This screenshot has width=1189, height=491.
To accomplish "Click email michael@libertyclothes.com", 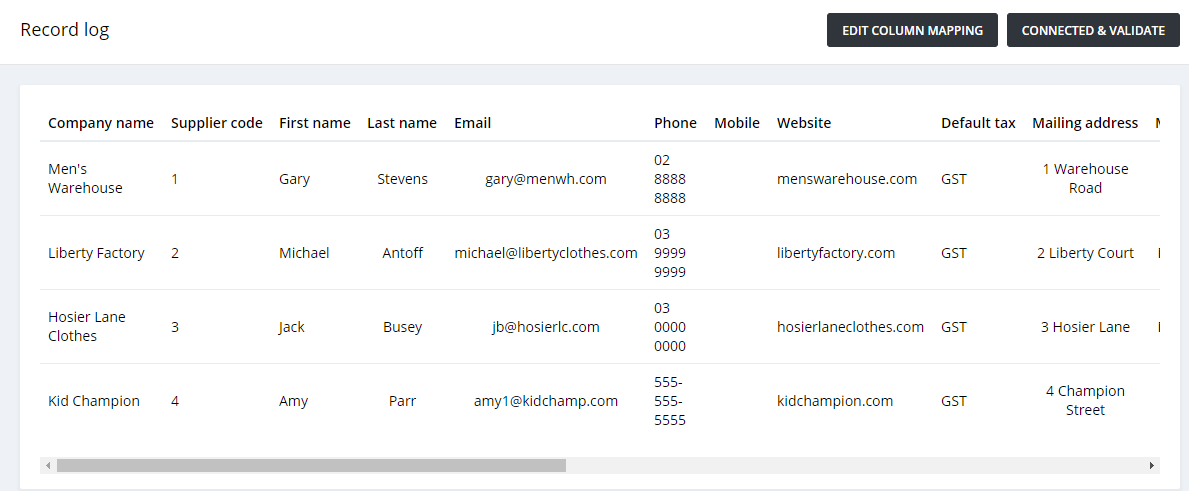I will tap(546, 253).
